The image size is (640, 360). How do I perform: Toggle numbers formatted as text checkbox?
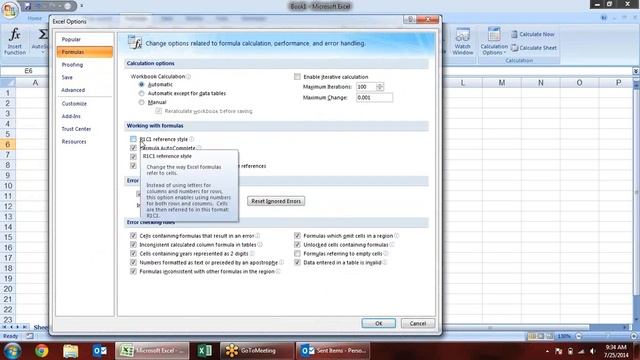133,263
